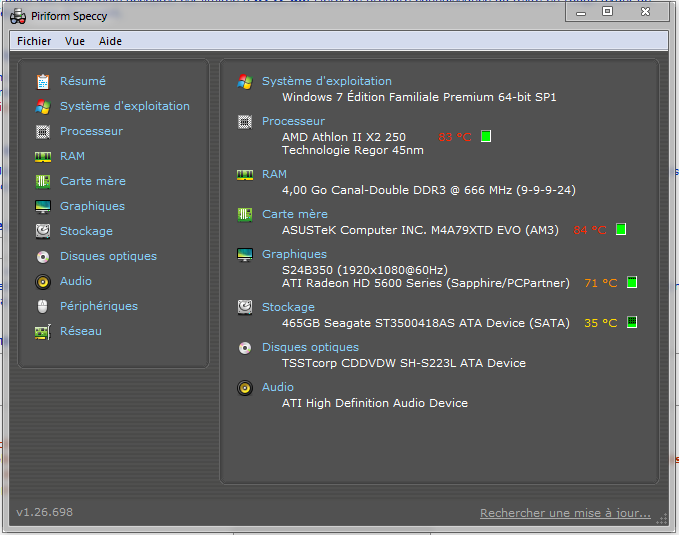The image size is (679, 536).
Task: Click the Stockage heading in summary panel
Action: tap(288, 307)
